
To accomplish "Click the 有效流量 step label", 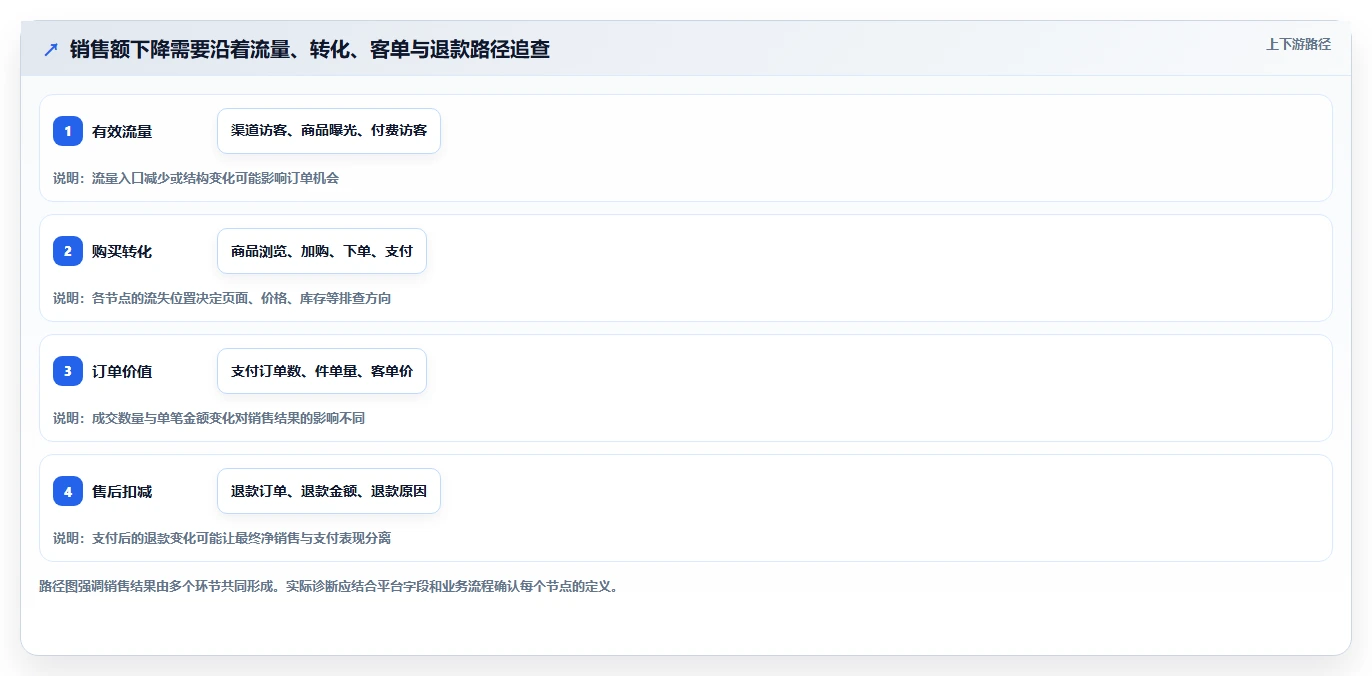I will (x=122, y=131).
